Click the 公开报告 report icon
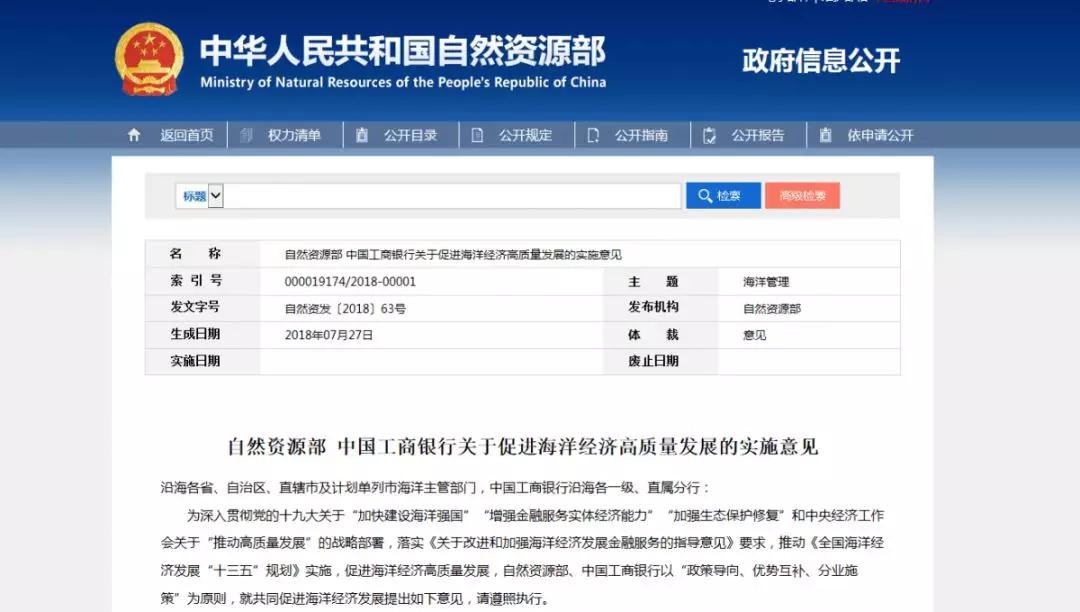 [710, 135]
